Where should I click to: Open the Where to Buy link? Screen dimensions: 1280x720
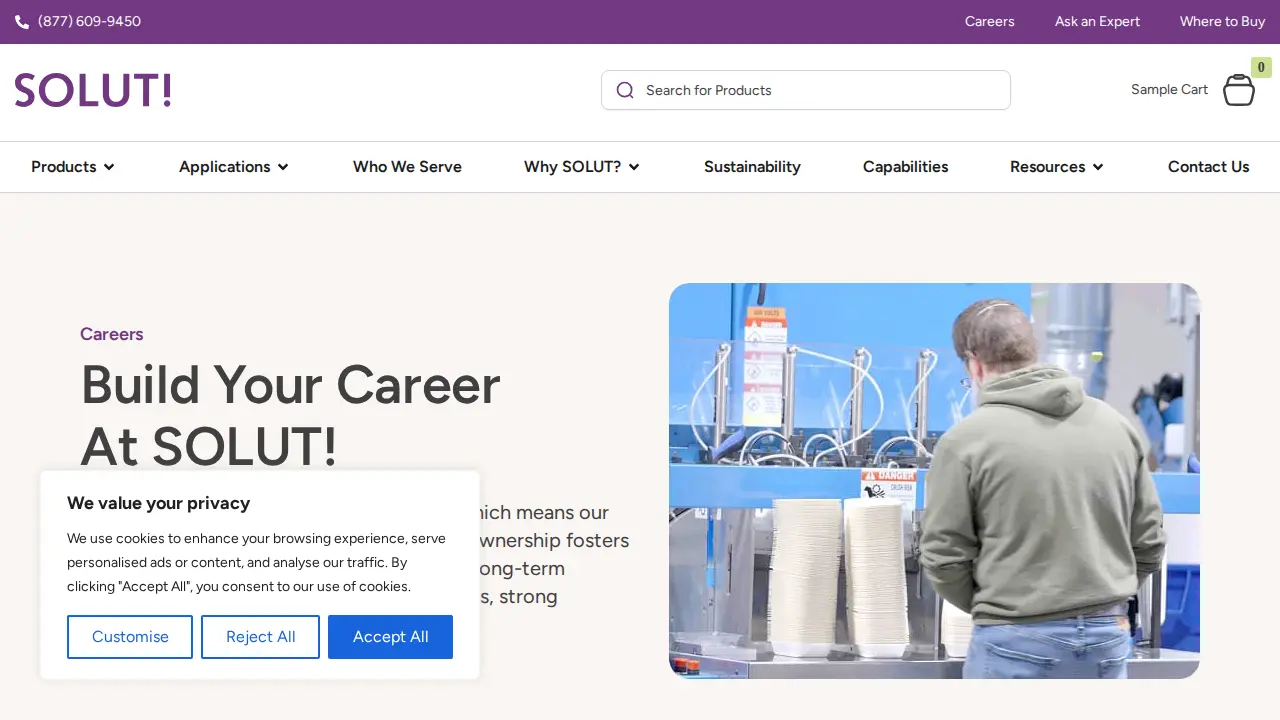point(1223,22)
